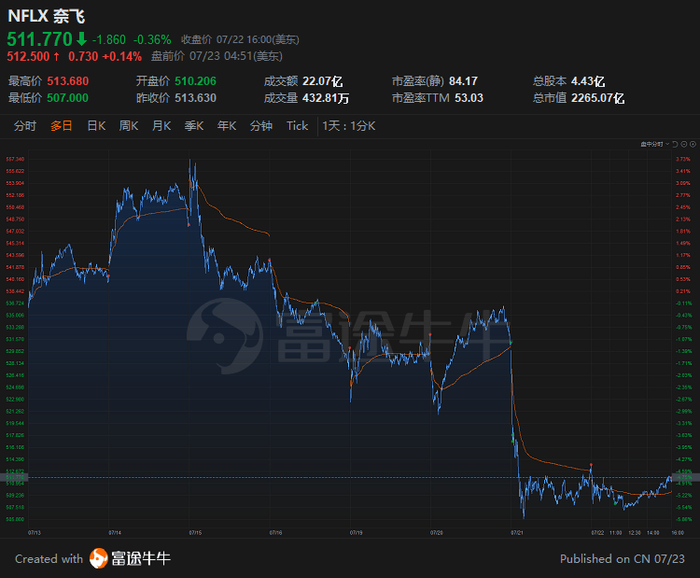The width and height of the screenshot is (700, 578).
Task: Click the 07/15 date label on axis
Action: point(195,532)
